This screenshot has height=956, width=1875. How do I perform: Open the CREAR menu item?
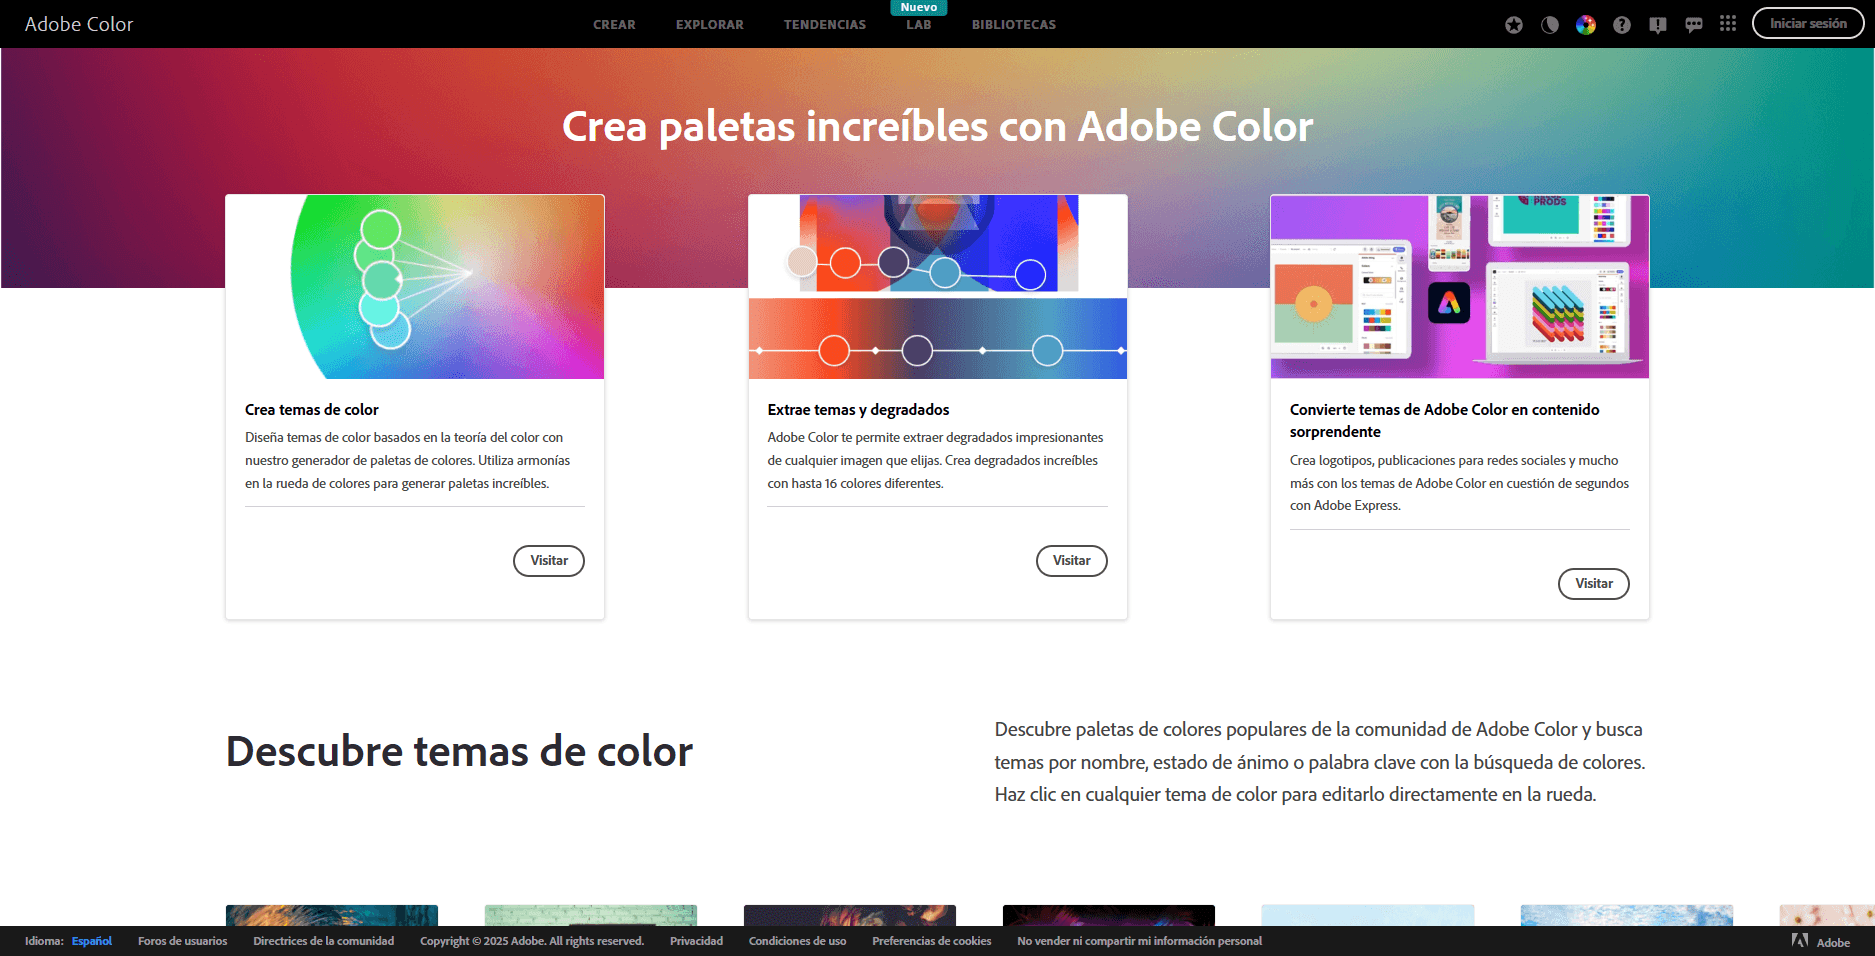614,25
